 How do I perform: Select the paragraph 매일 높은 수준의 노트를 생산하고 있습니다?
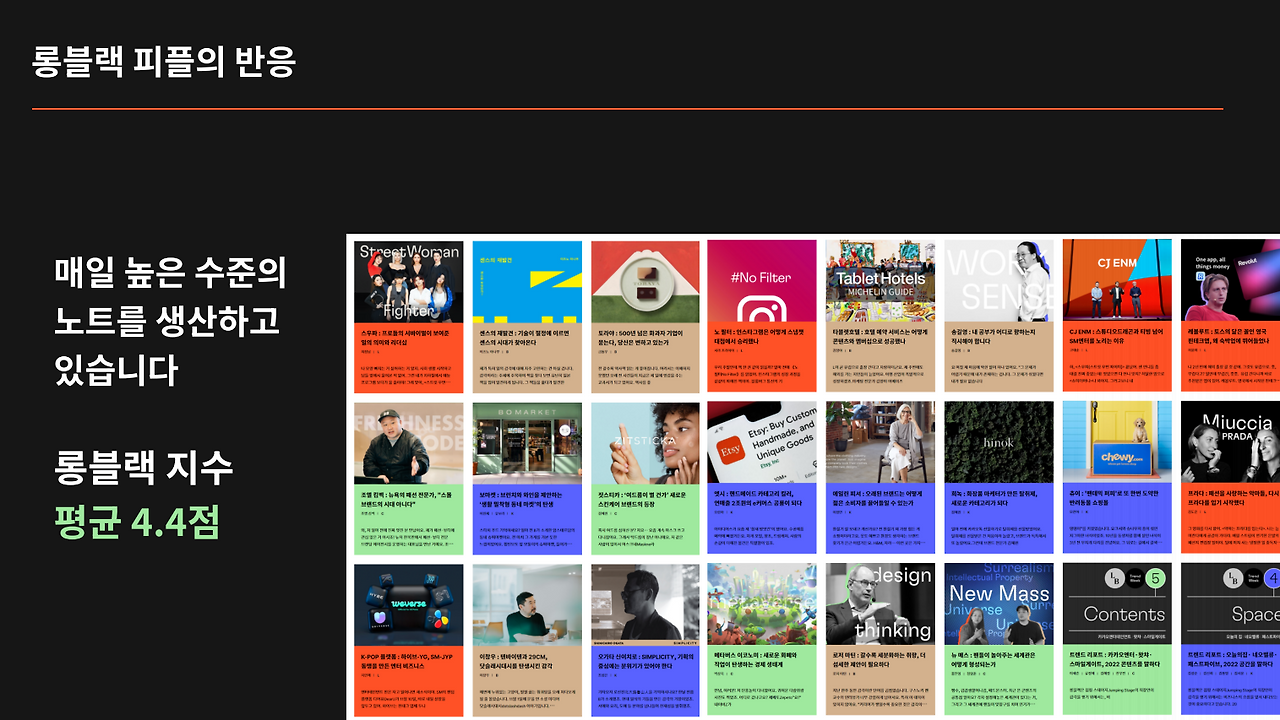pos(171,322)
